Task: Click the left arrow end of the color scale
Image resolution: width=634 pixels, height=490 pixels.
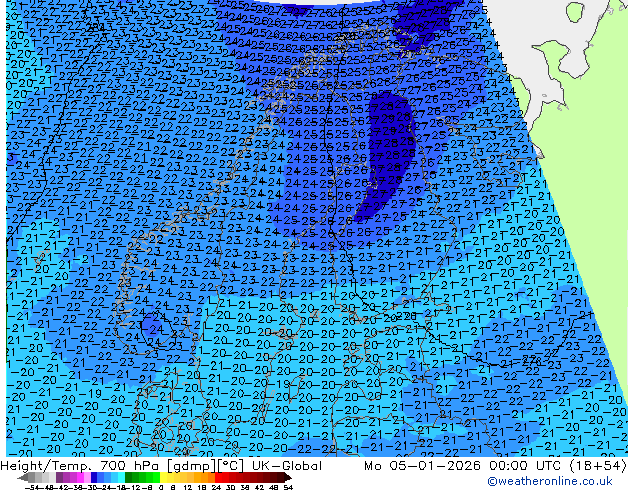Action: coord(23,478)
